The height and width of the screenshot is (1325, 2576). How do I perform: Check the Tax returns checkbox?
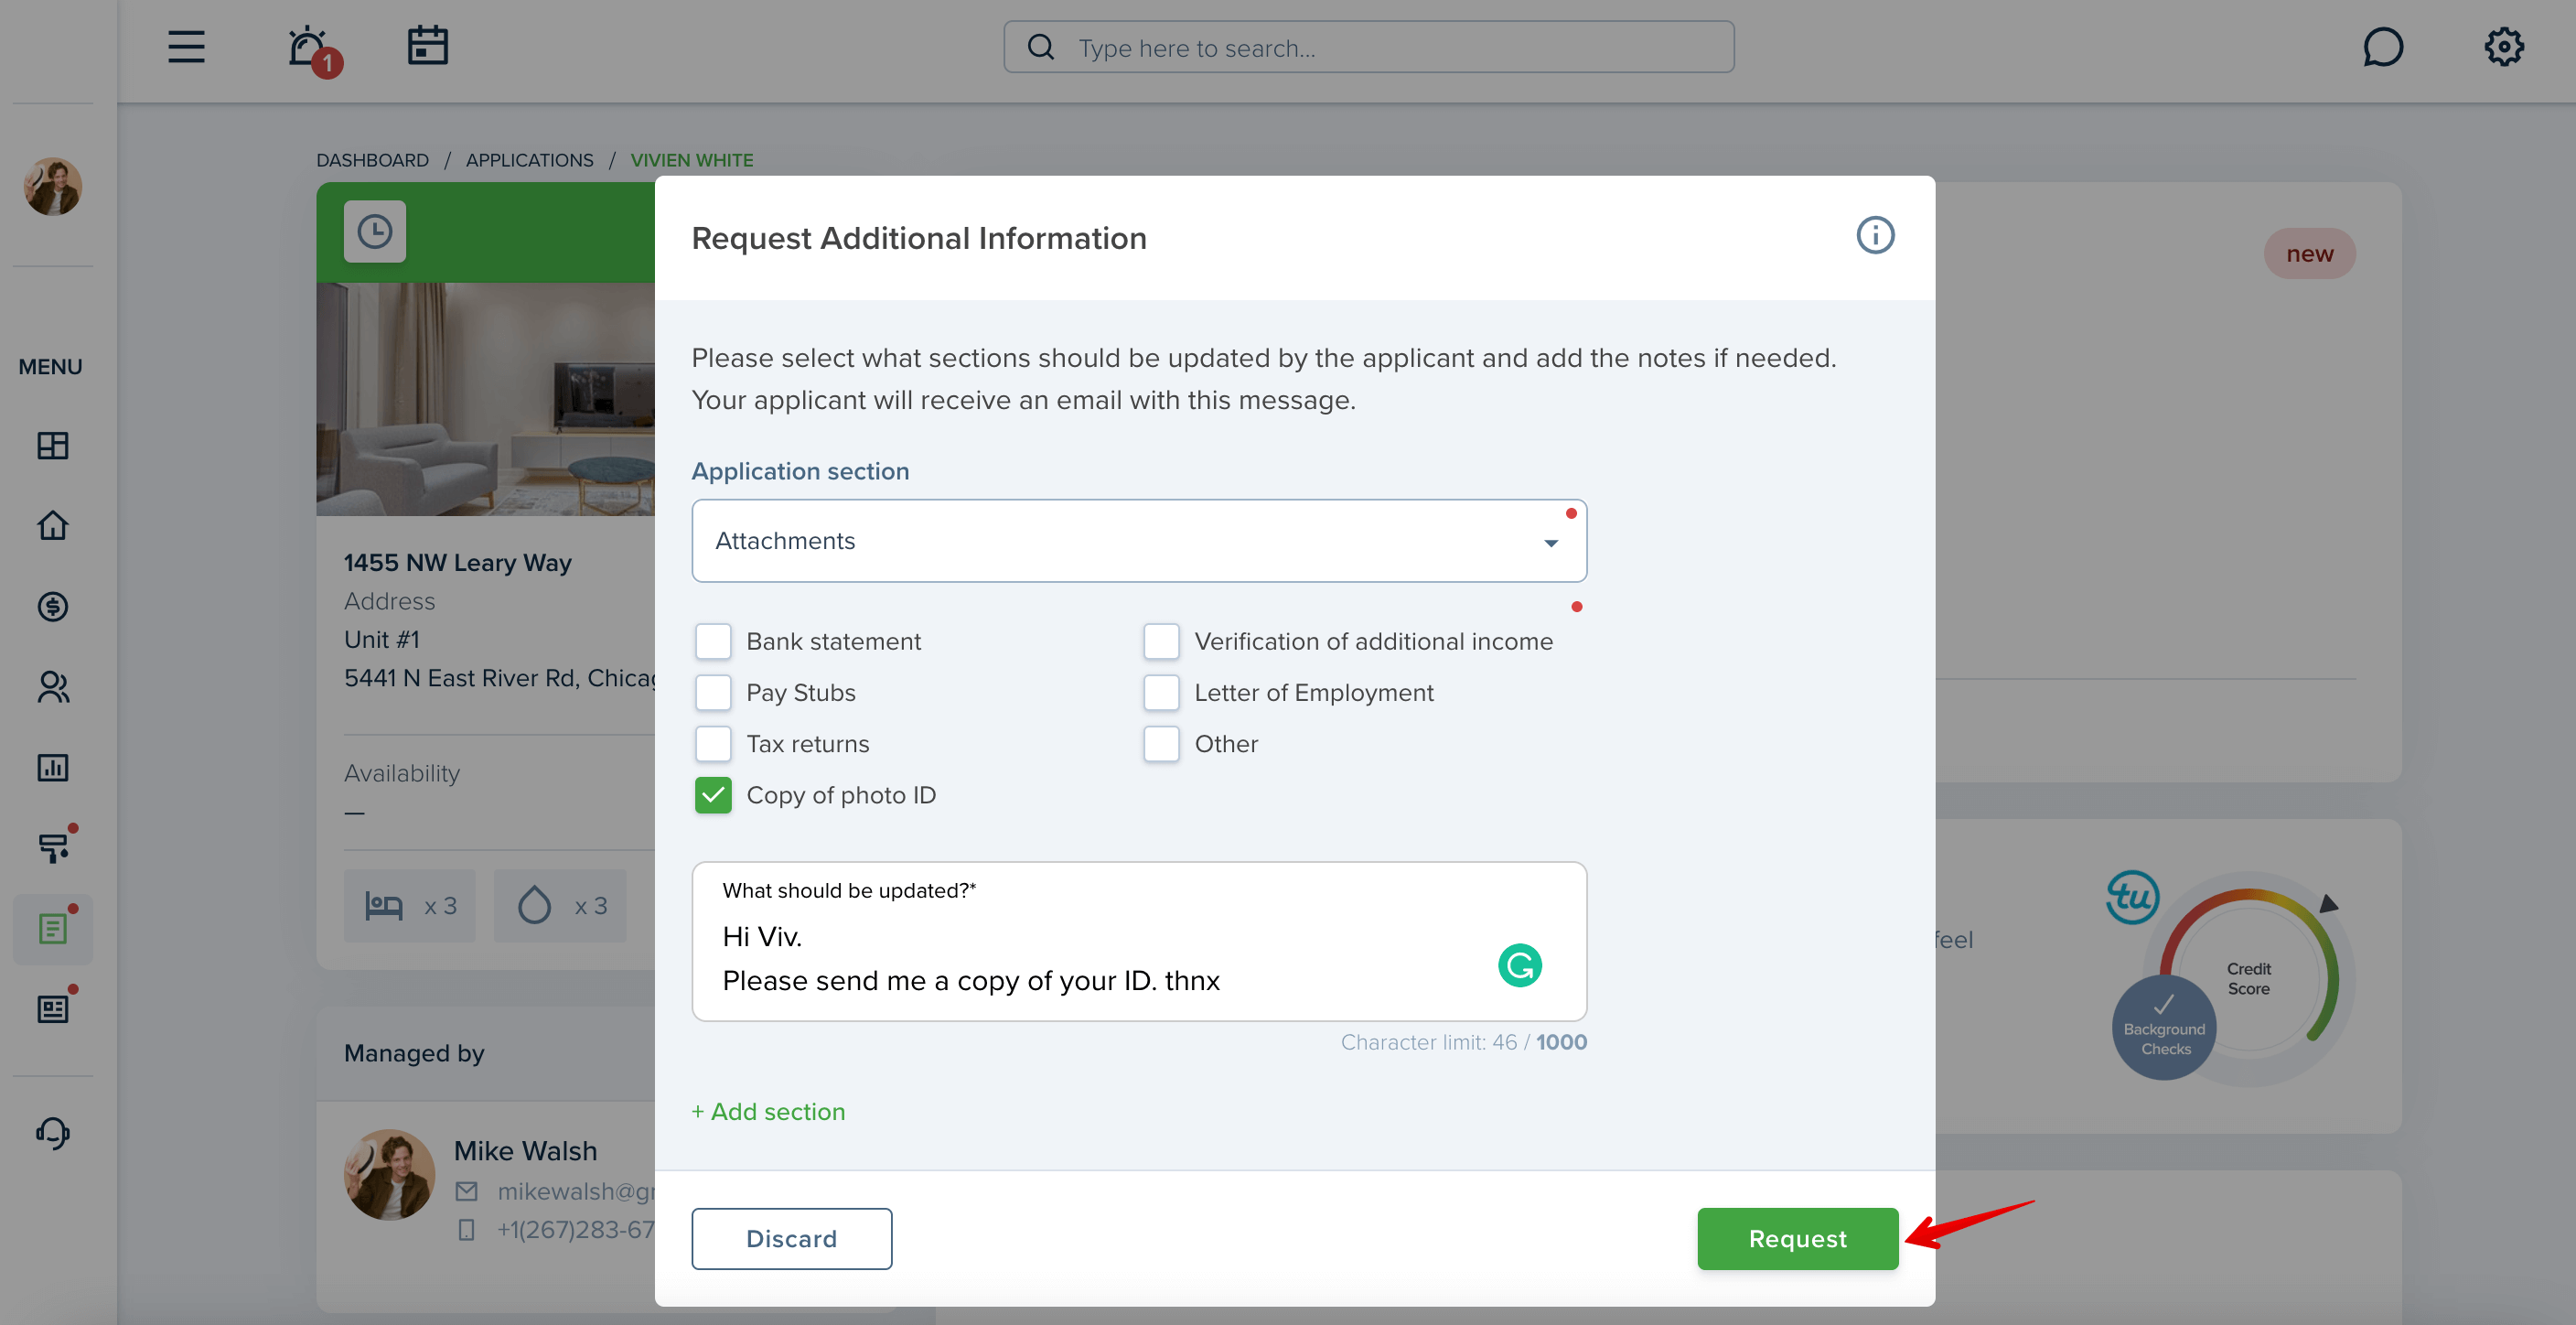(713, 744)
